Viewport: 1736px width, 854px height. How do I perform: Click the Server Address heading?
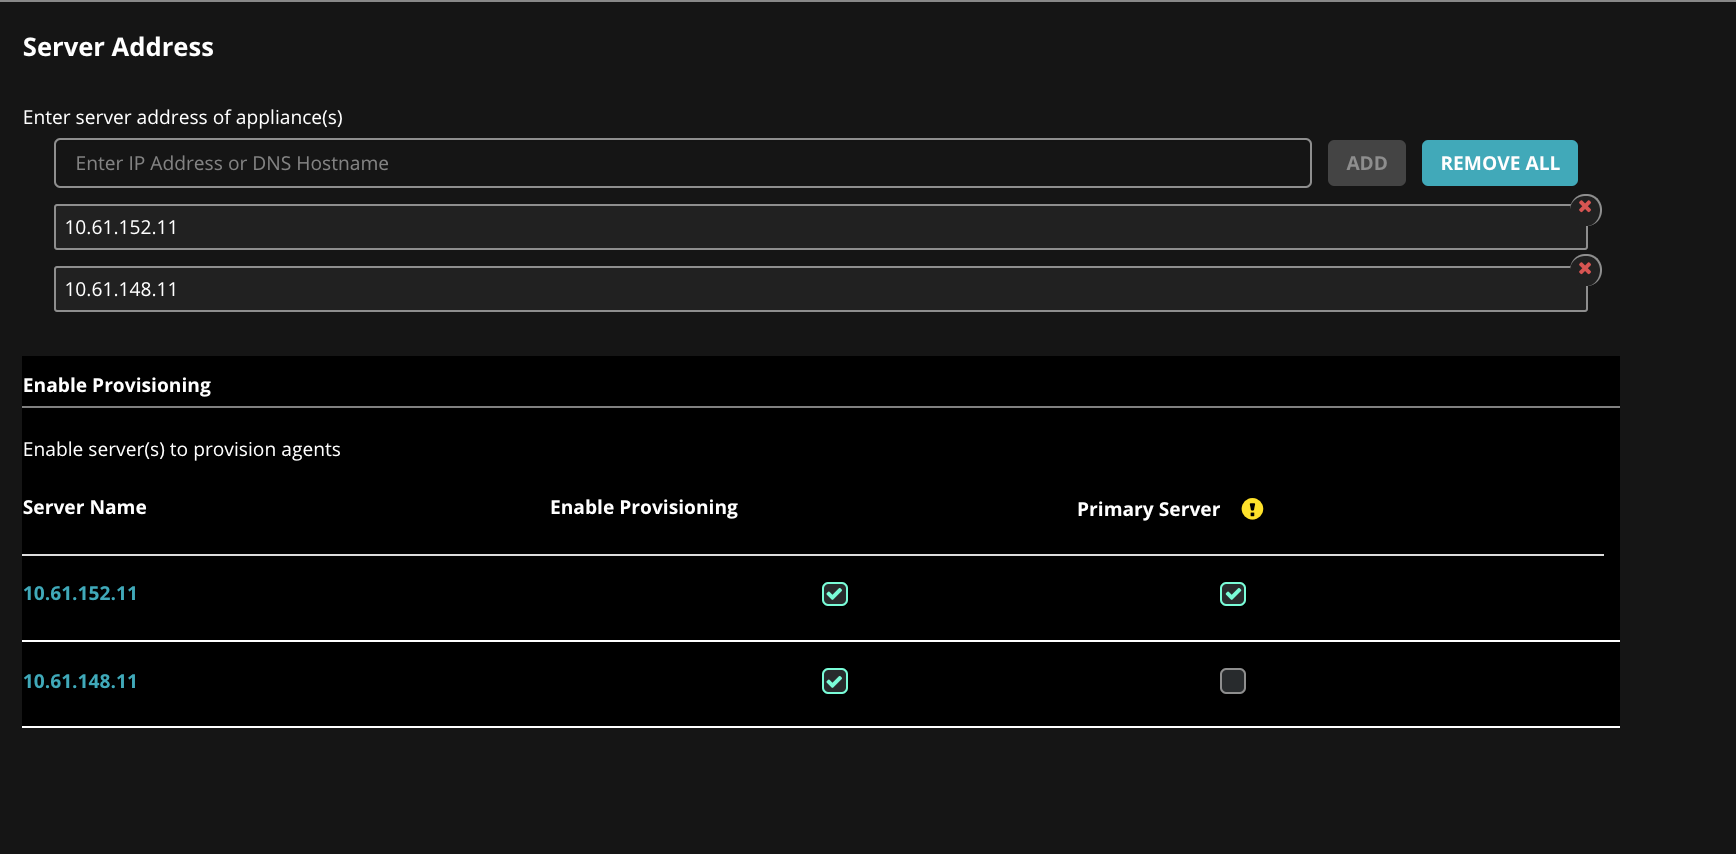coord(118,47)
